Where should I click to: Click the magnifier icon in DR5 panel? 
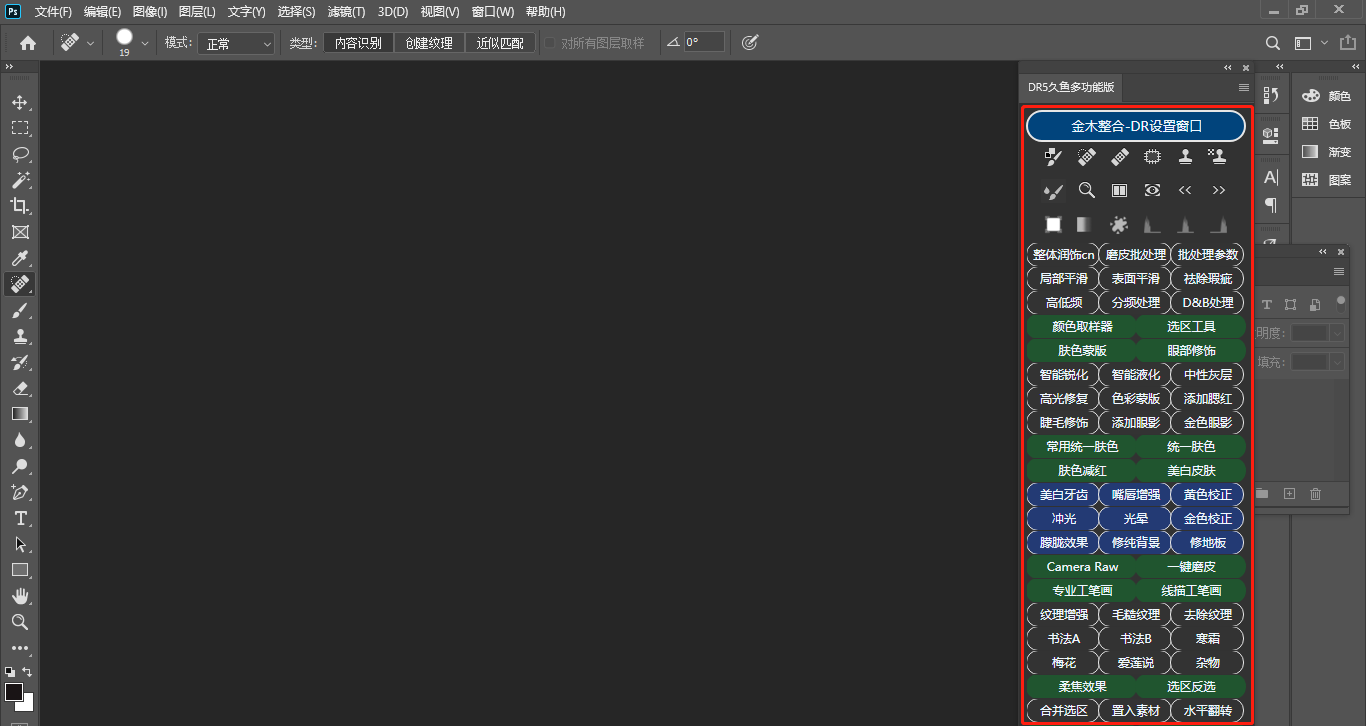(x=1086, y=190)
